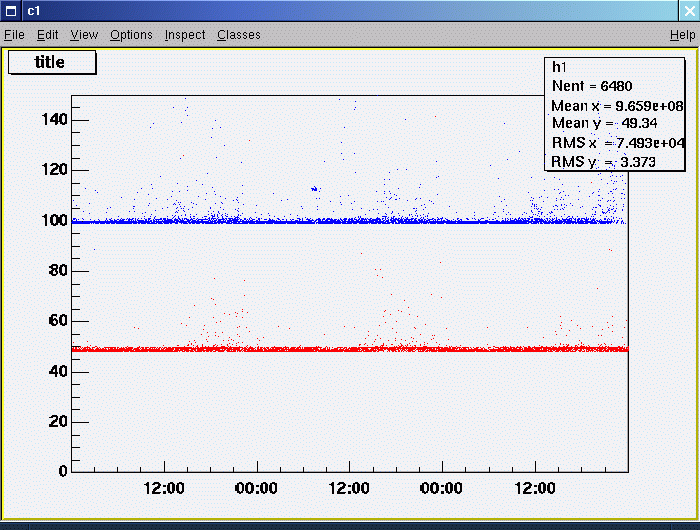Viewport: 700px width, 530px height.
Task: Click the blue data band near 100
Action: (348, 221)
